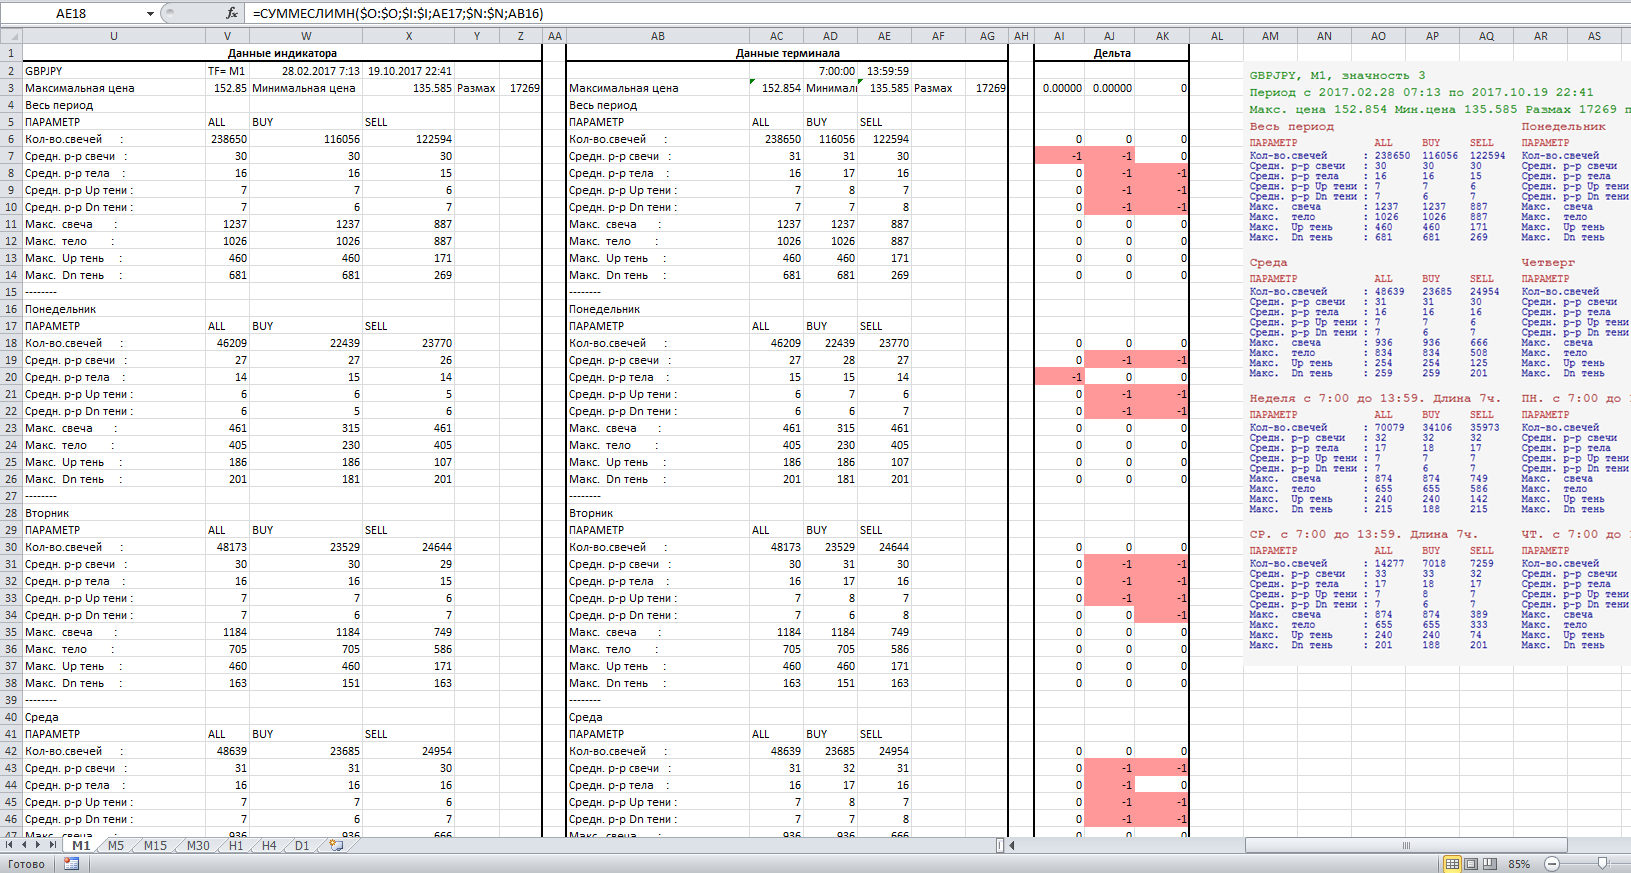Switch to the D1 sheet tab
Screen dimensions: 1631x873
tap(302, 846)
